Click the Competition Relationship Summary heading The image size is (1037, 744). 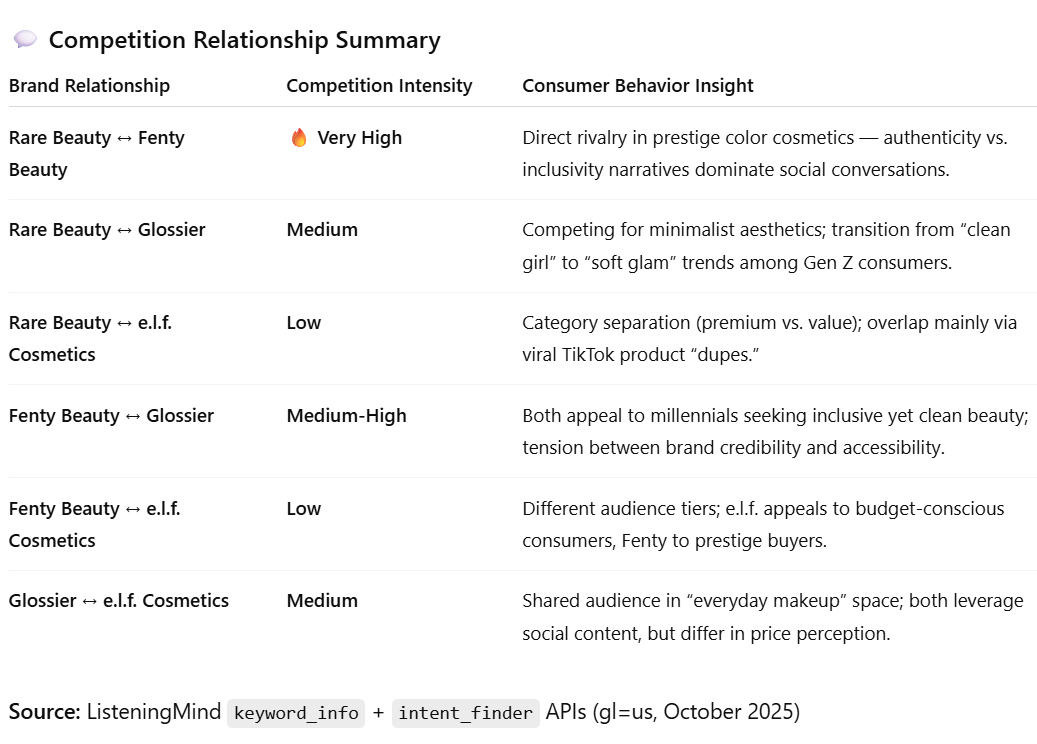(x=244, y=40)
